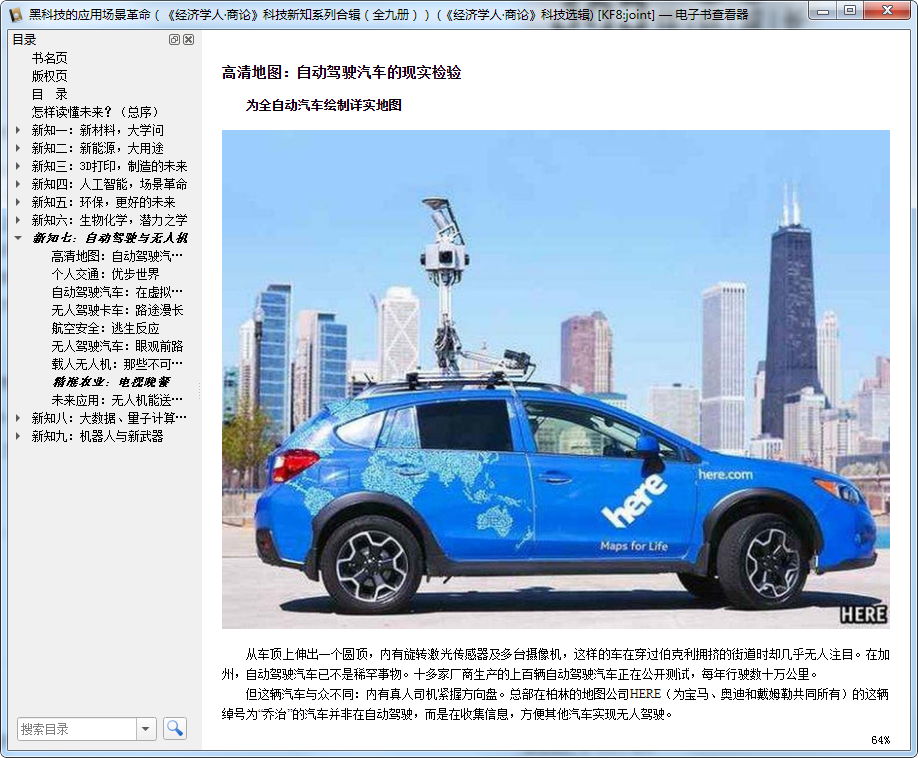This screenshot has width=918, height=758.
Task: Expand 新知六：生物化学 section arrow
Action: point(18,220)
